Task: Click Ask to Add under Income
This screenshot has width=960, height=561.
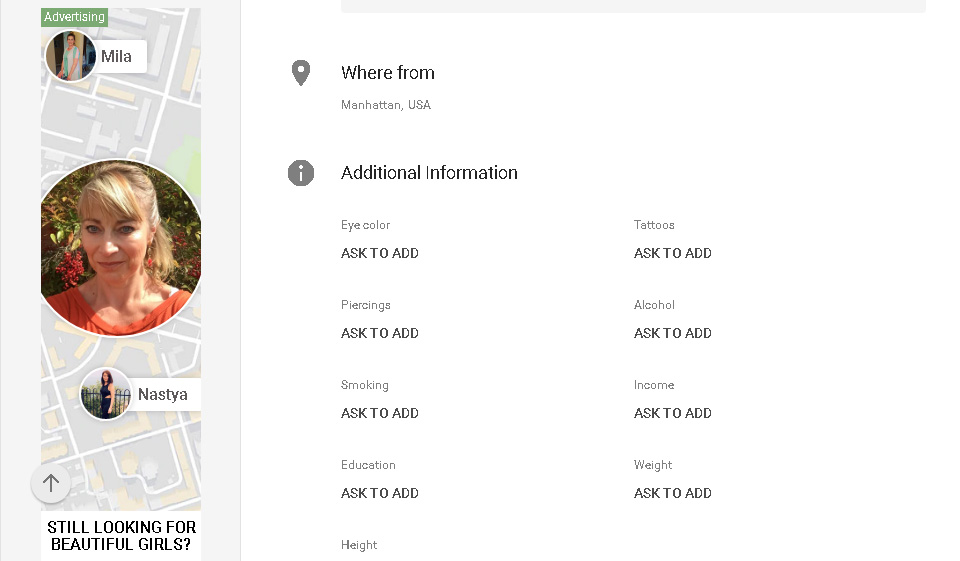Action: click(673, 413)
